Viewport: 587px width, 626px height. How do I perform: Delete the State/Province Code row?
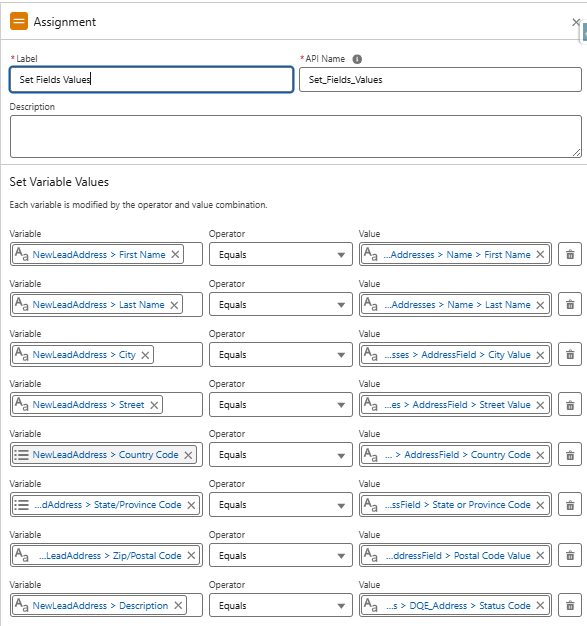570,505
